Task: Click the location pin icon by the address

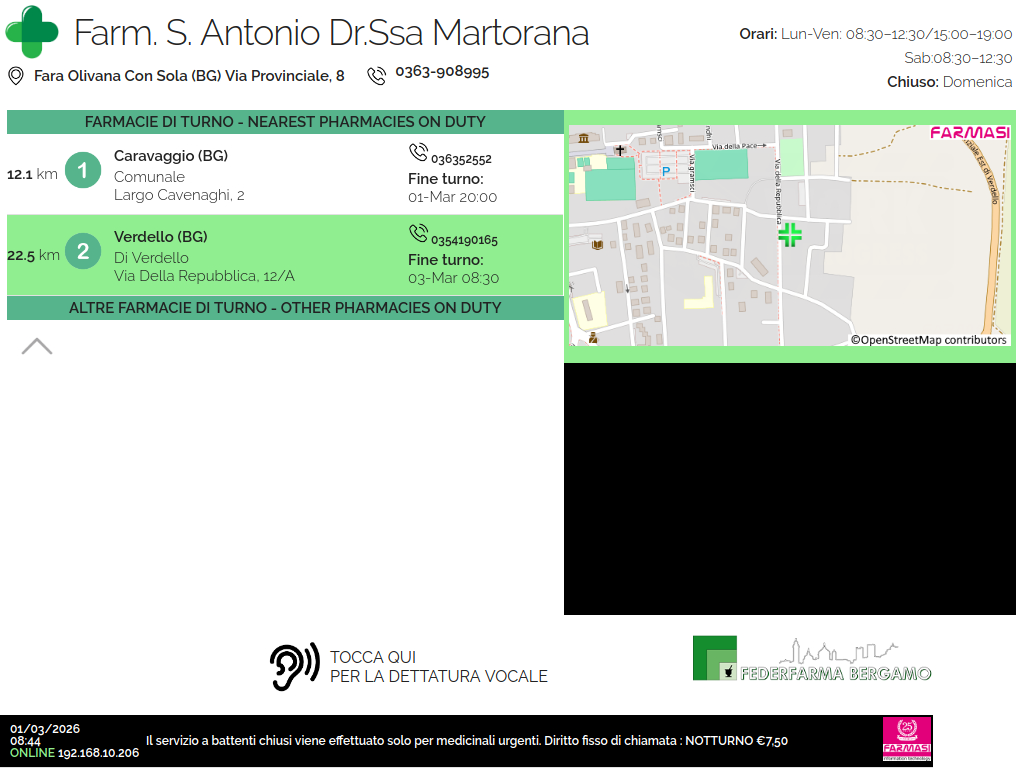Action: (x=16, y=76)
